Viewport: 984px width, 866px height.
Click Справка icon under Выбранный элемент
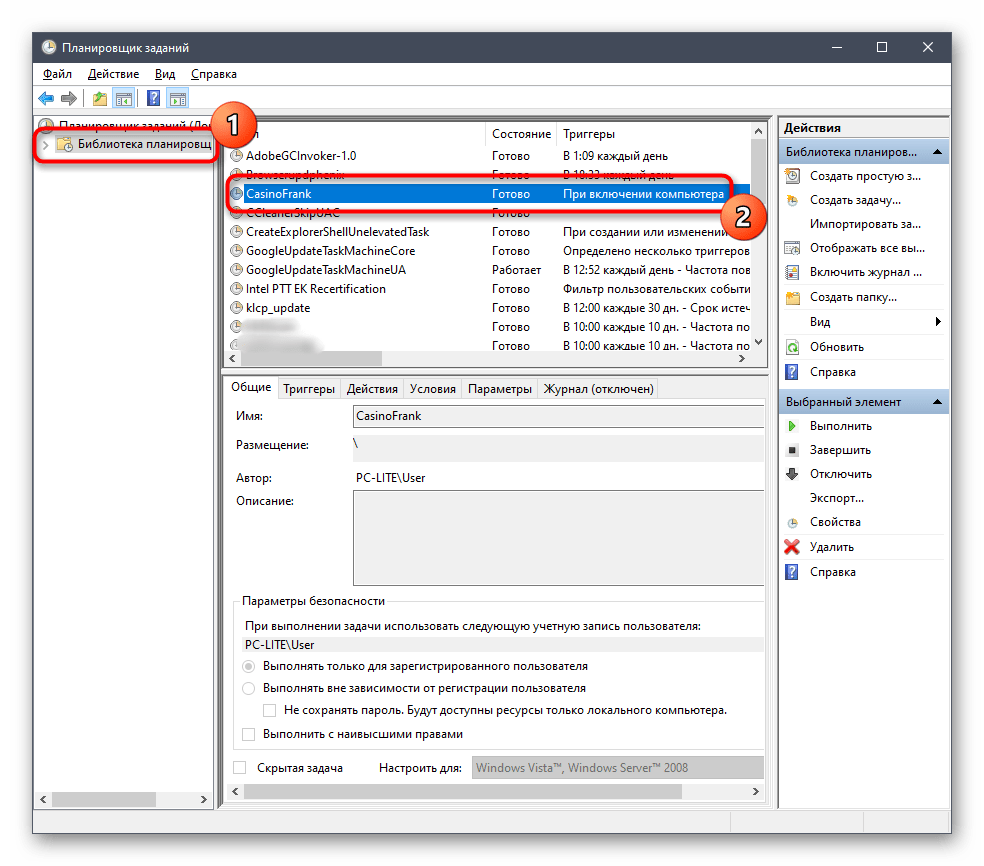pos(793,572)
